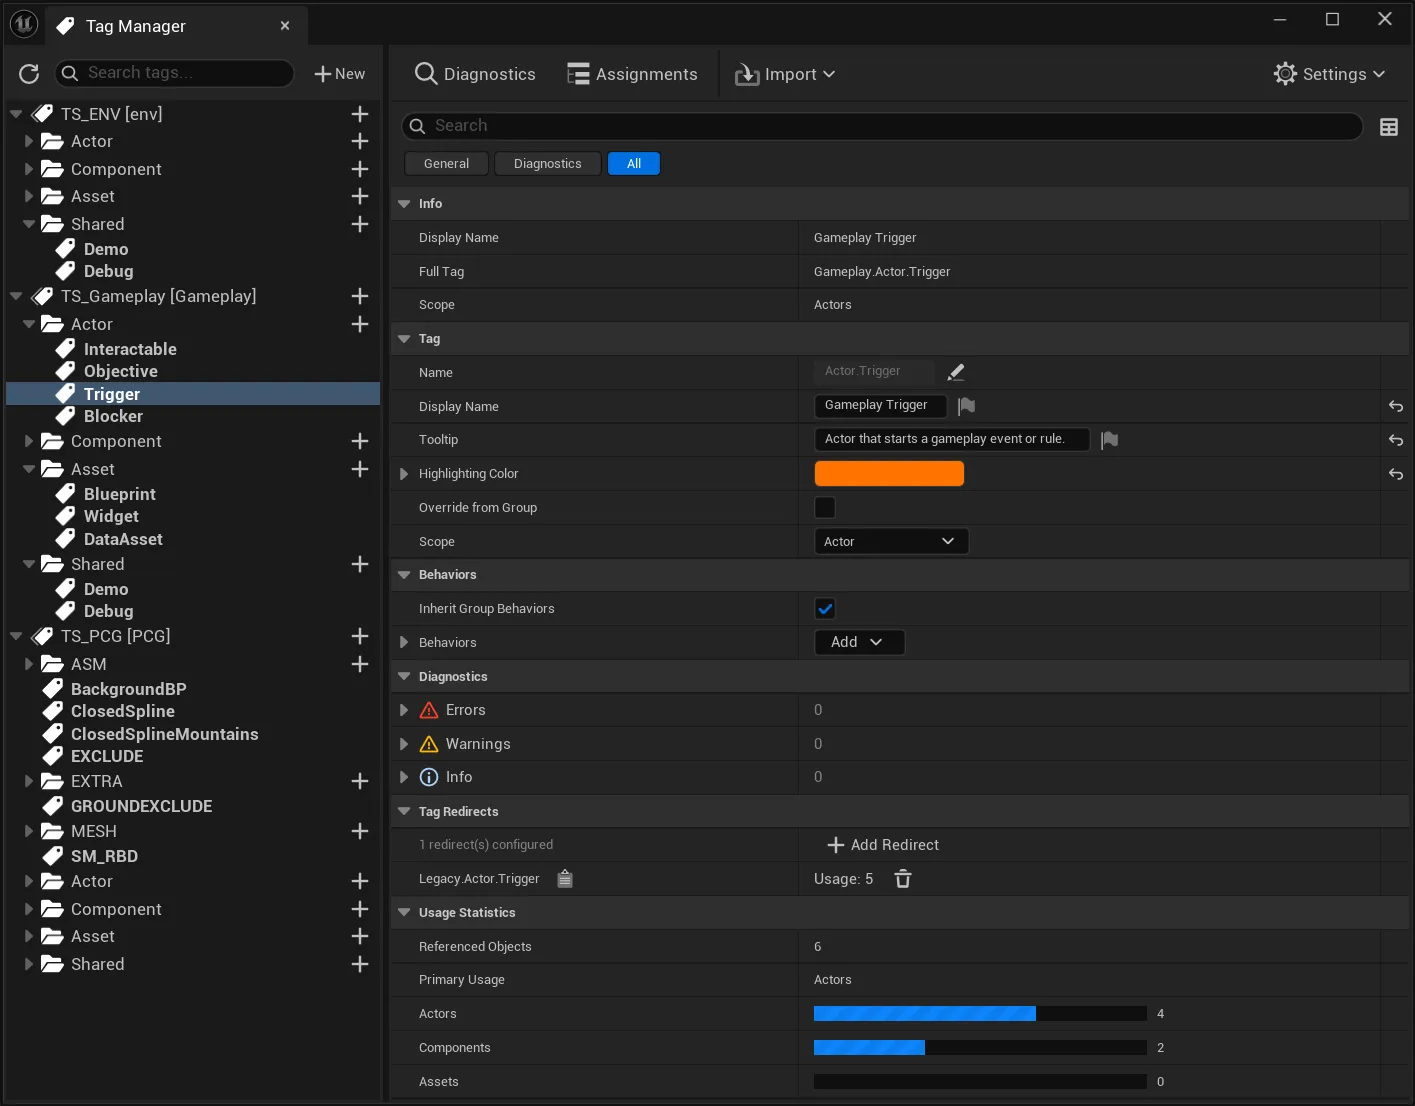Click the Search tags input field
The height and width of the screenshot is (1106, 1415).
pos(175,73)
